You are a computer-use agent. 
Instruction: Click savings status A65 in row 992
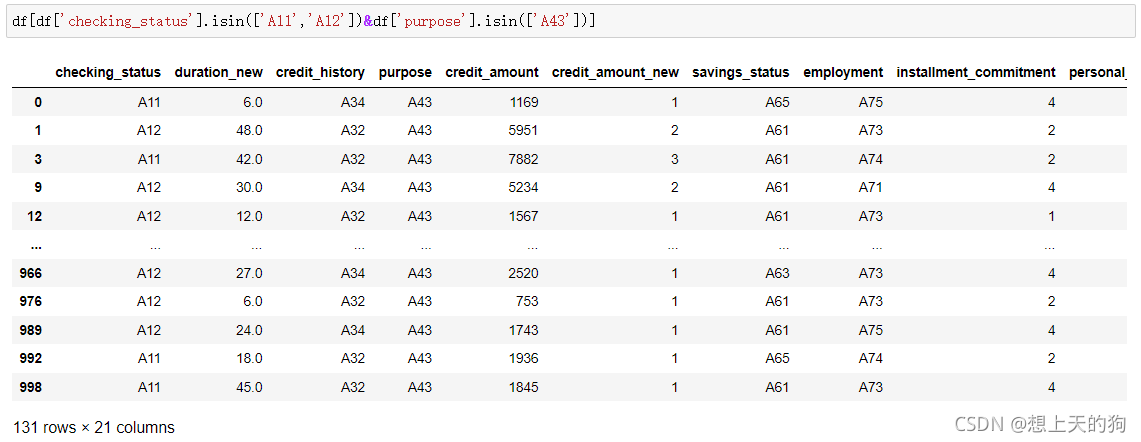point(777,358)
